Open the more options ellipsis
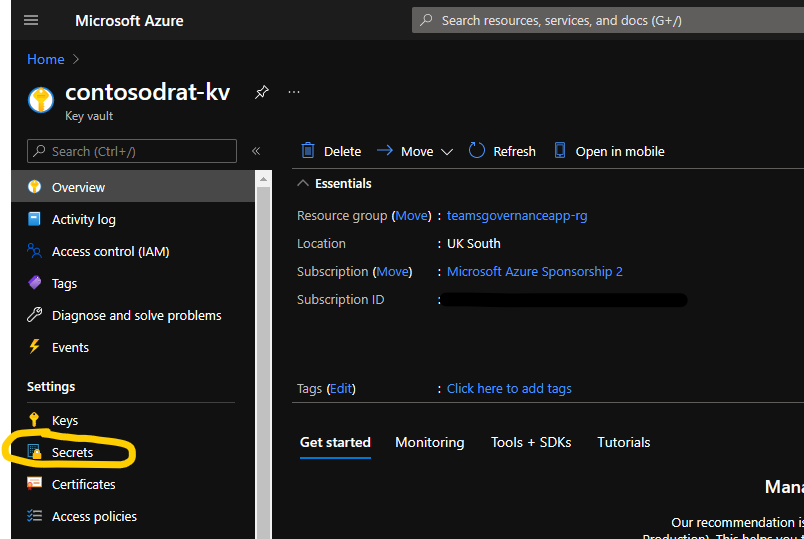Viewport: 804px width, 539px height. point(294,92)
